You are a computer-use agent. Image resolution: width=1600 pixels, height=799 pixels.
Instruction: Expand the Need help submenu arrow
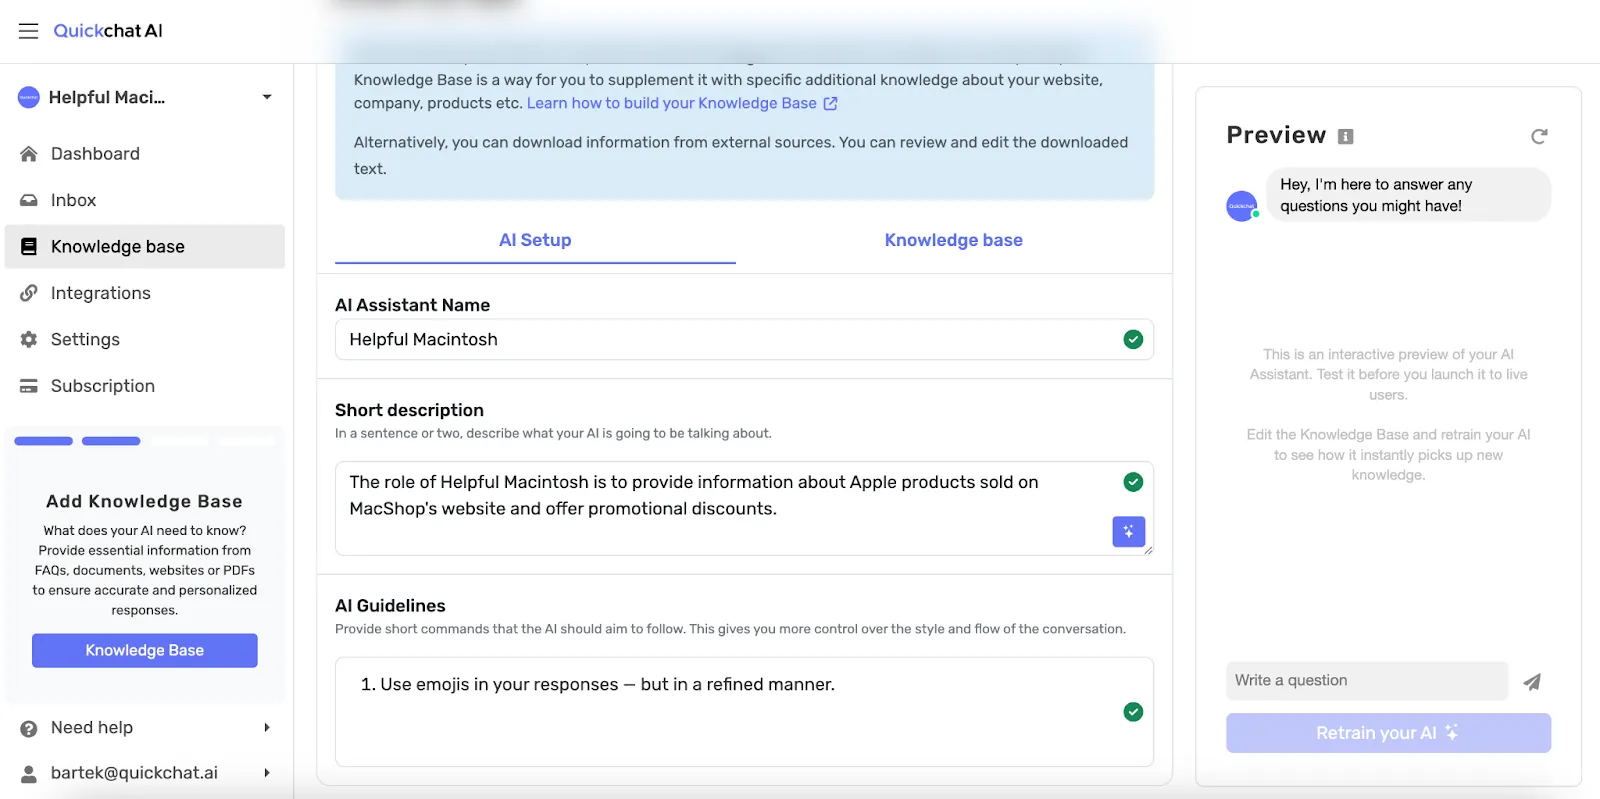pyautogui.click(x=267, y=728)
